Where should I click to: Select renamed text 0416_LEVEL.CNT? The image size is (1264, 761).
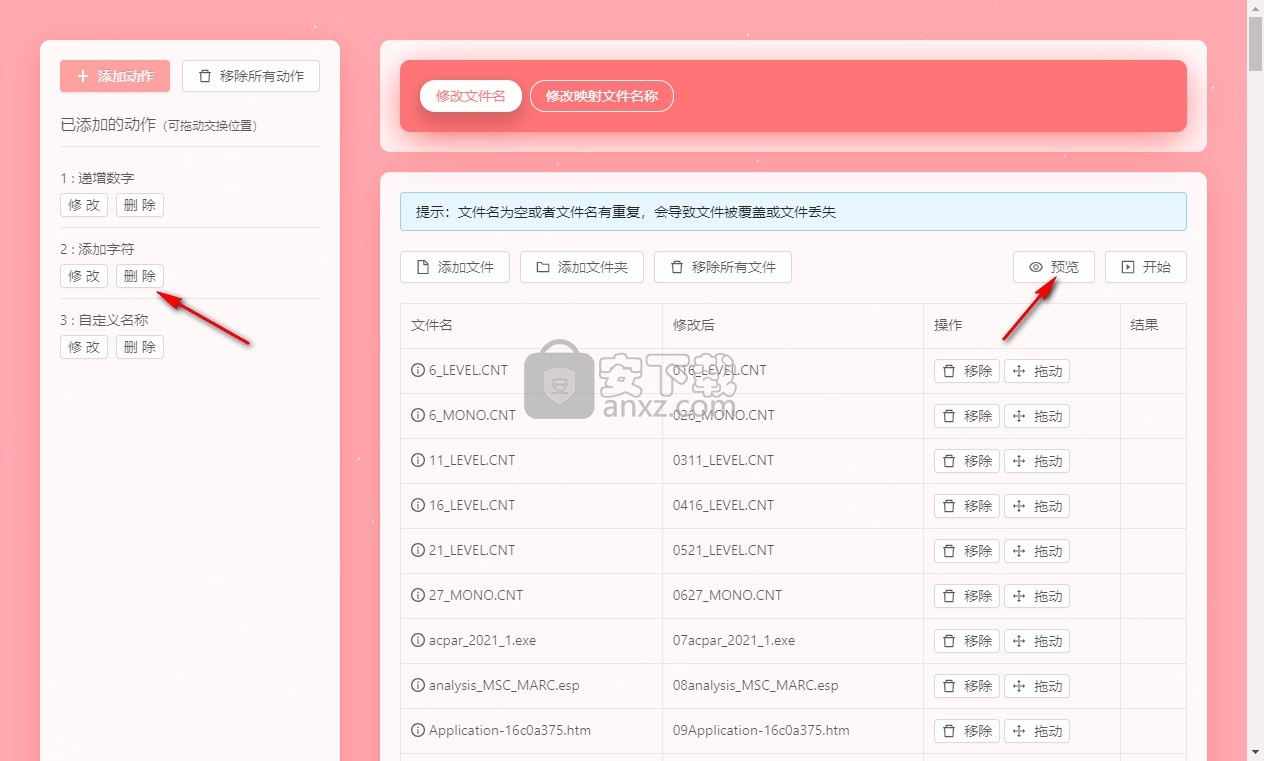723,505
